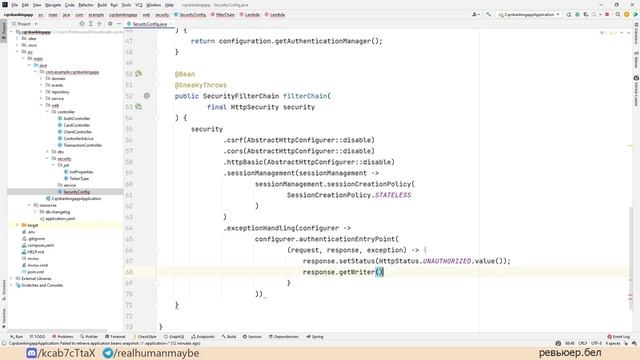
Task: Expand the dto folder in project tree
Action: [x=47, y=152]
